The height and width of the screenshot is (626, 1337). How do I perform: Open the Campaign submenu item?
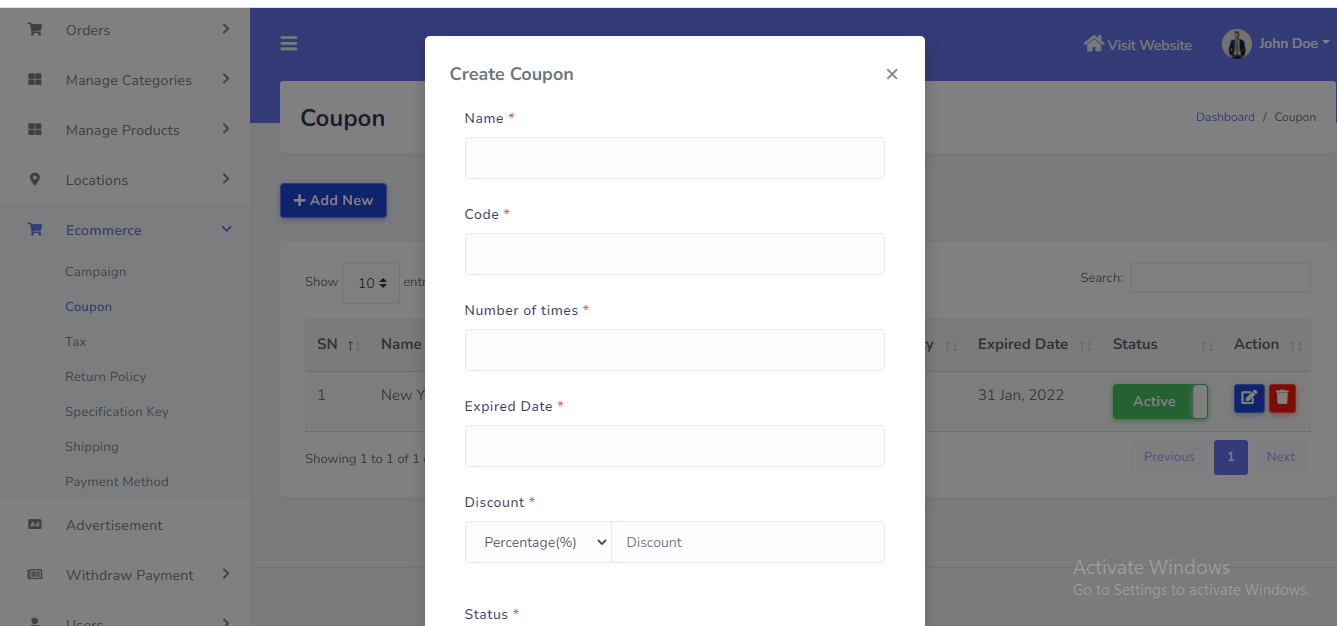point(95,272)
